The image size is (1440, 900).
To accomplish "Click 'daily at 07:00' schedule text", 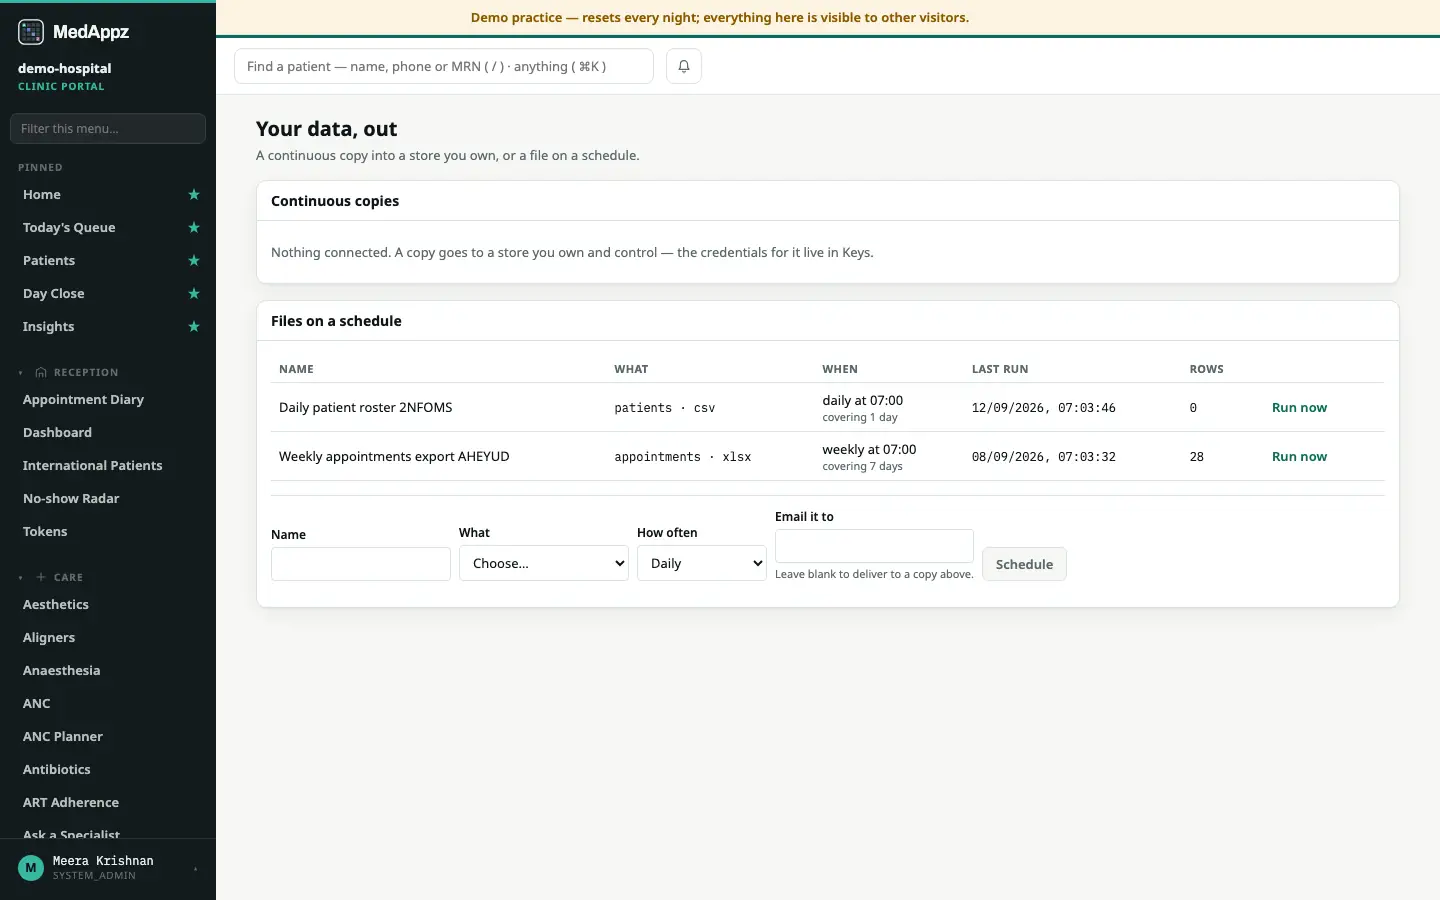I will pos(863,400).
